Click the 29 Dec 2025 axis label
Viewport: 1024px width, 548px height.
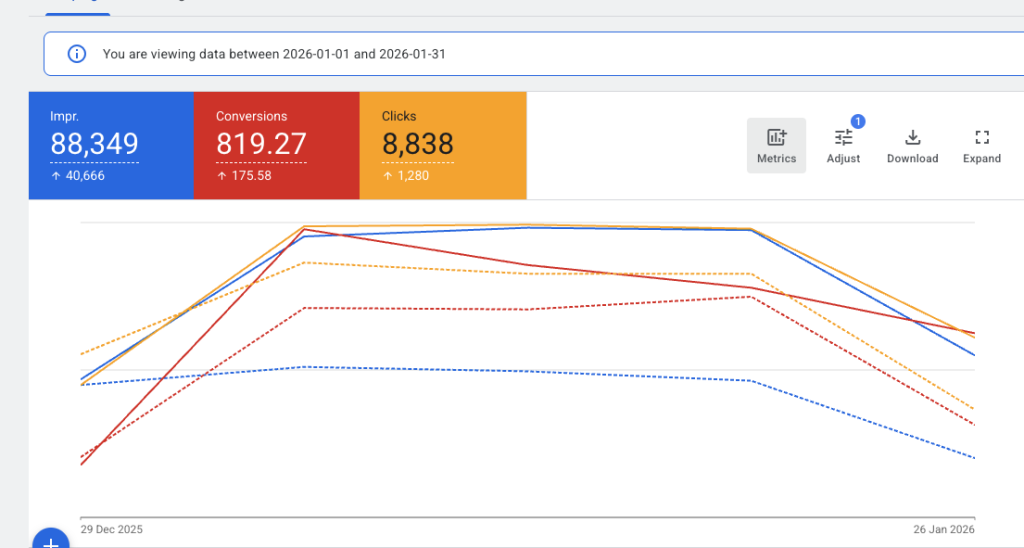click(x=111, y=528)
